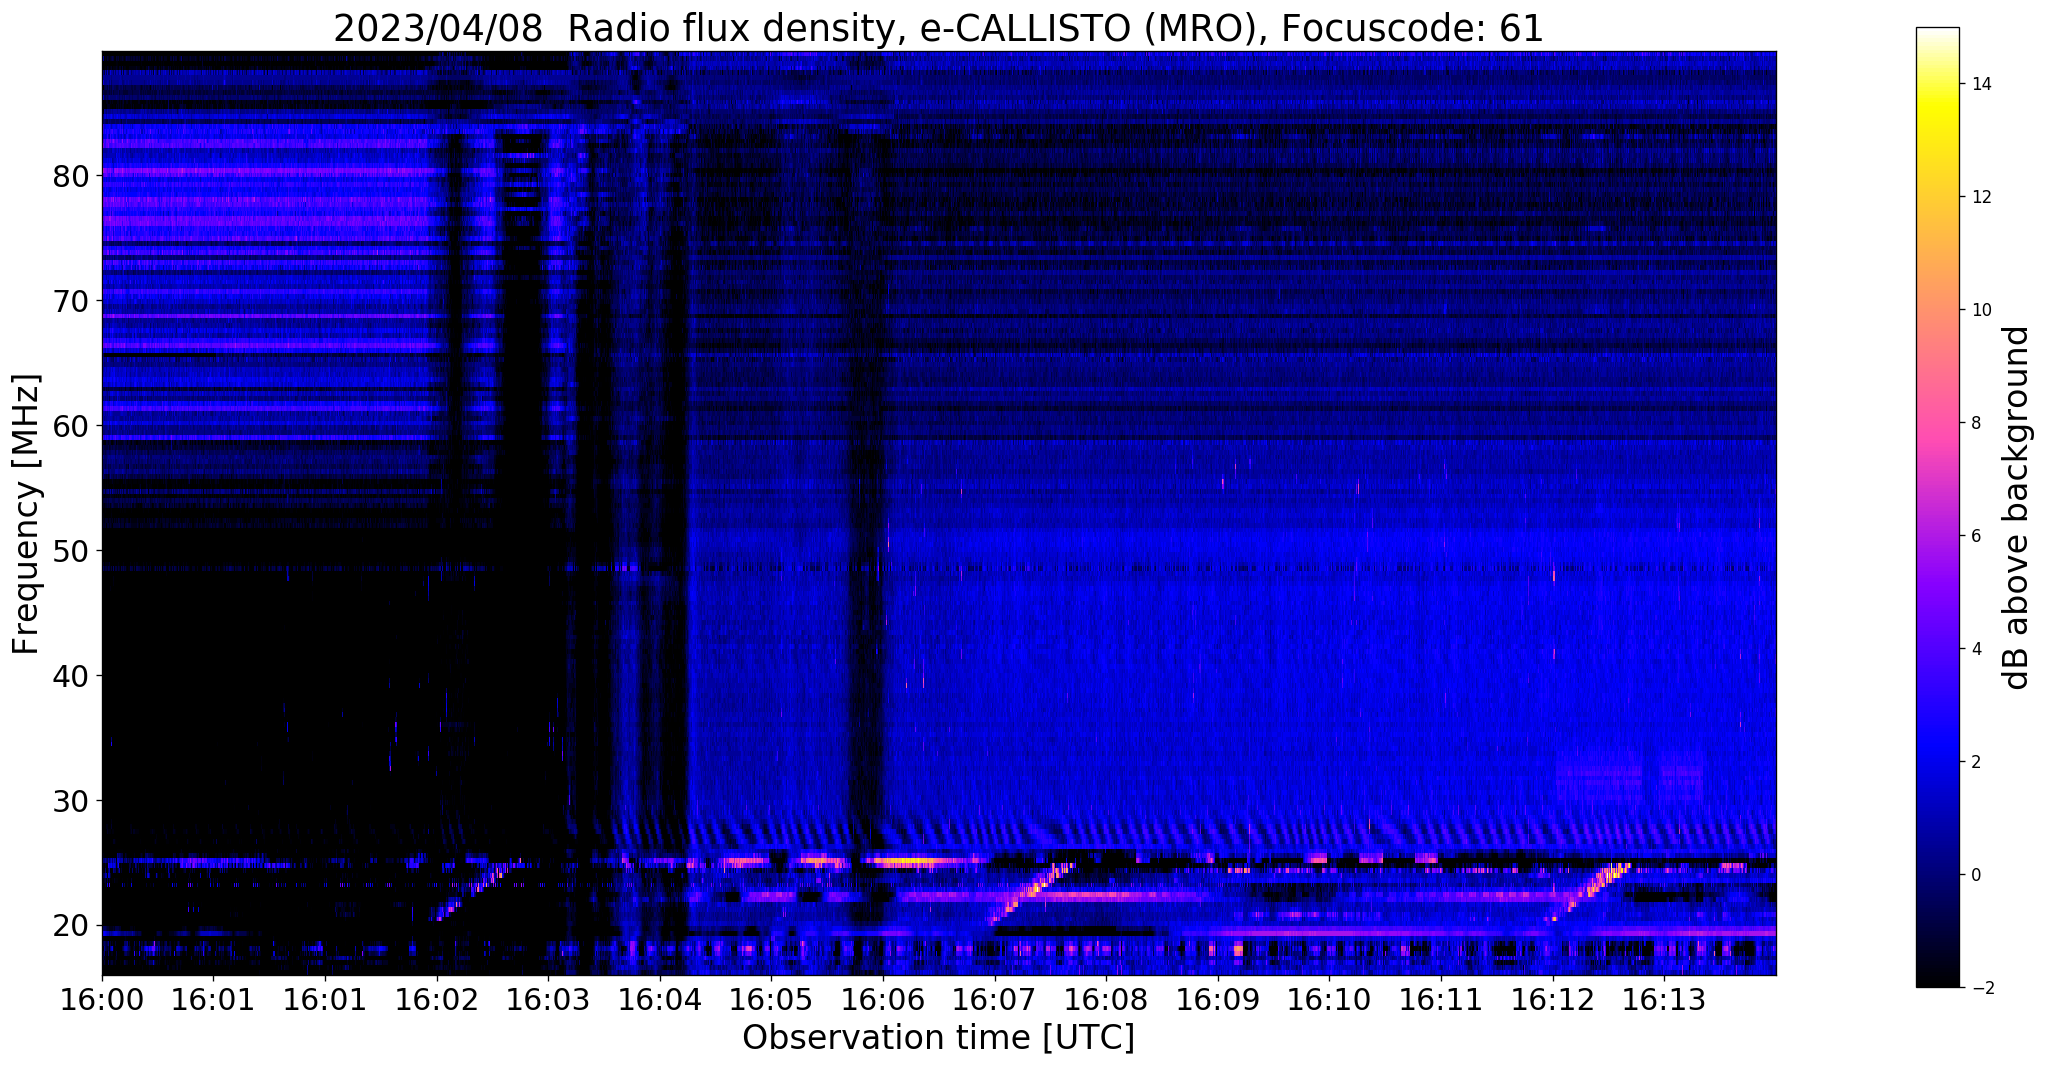Click the 70 frequency tick label
Viewport: 2047px width, 1067px height.
tap(70, 301)
